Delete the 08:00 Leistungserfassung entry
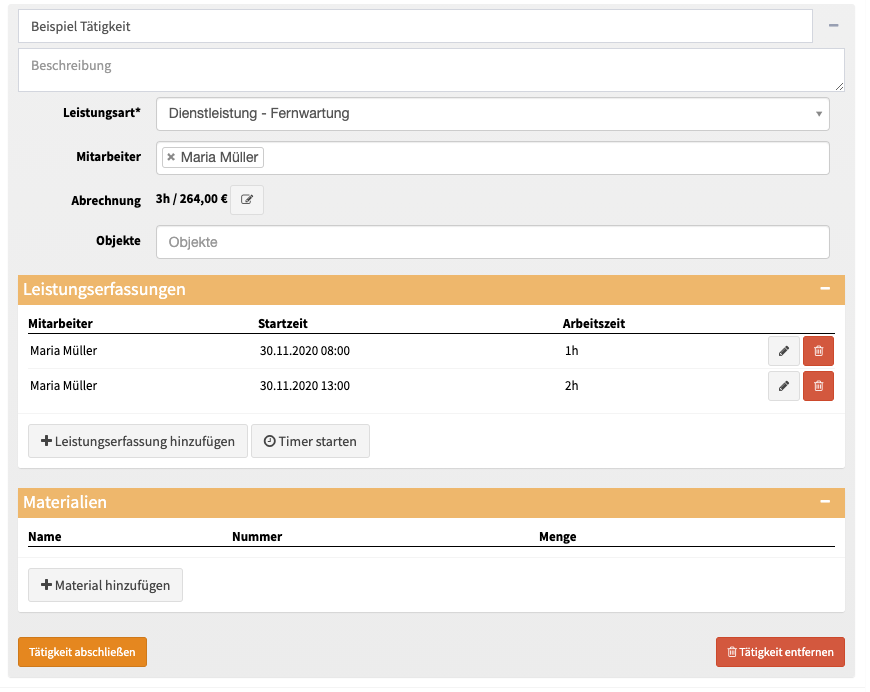870x692 pixels. 818,351
